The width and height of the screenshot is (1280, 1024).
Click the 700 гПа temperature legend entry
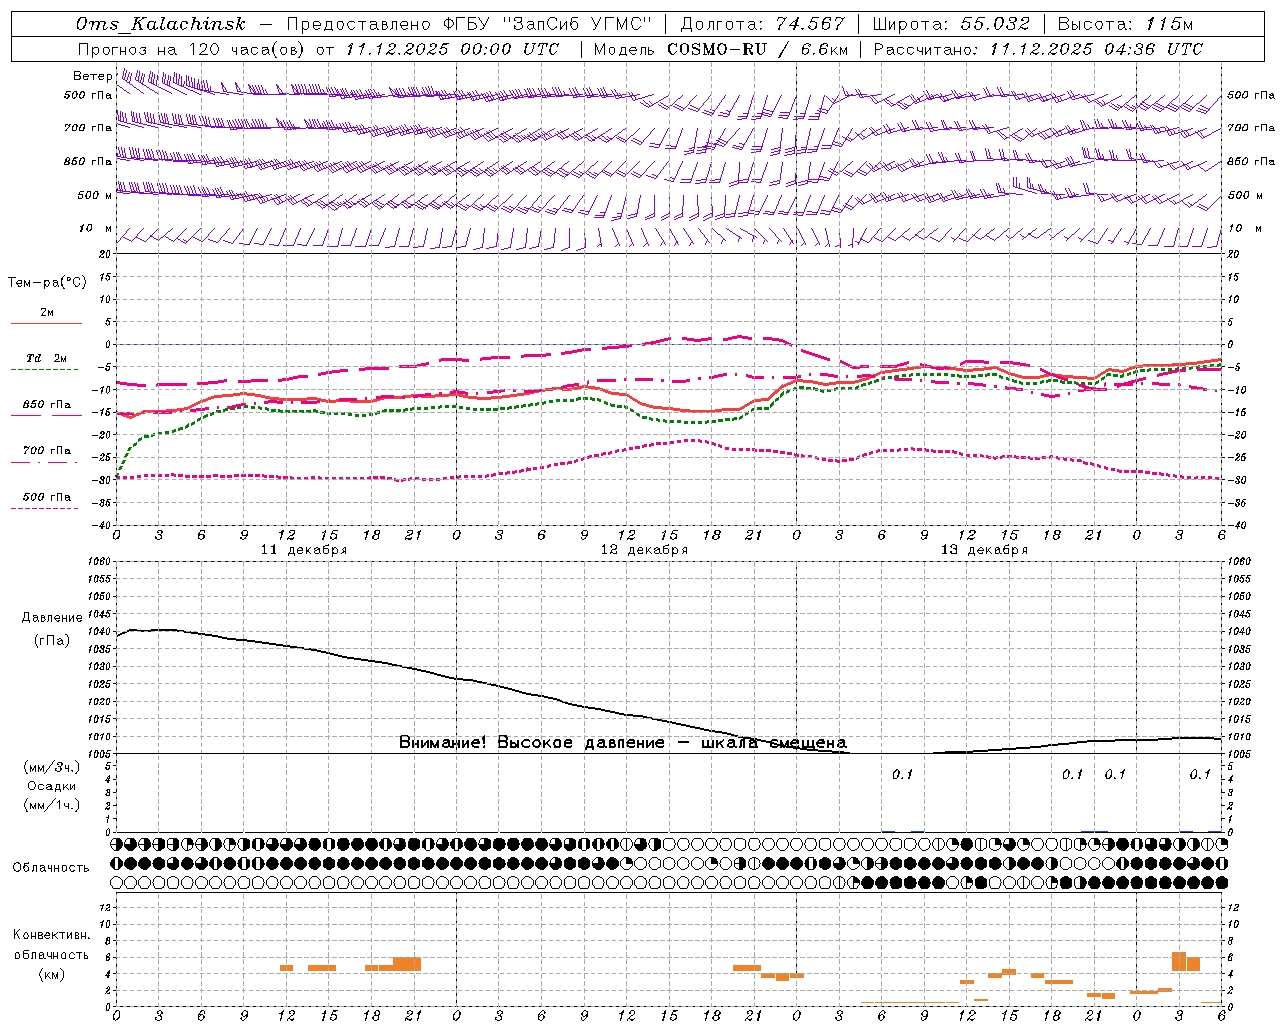pos(47,451)
